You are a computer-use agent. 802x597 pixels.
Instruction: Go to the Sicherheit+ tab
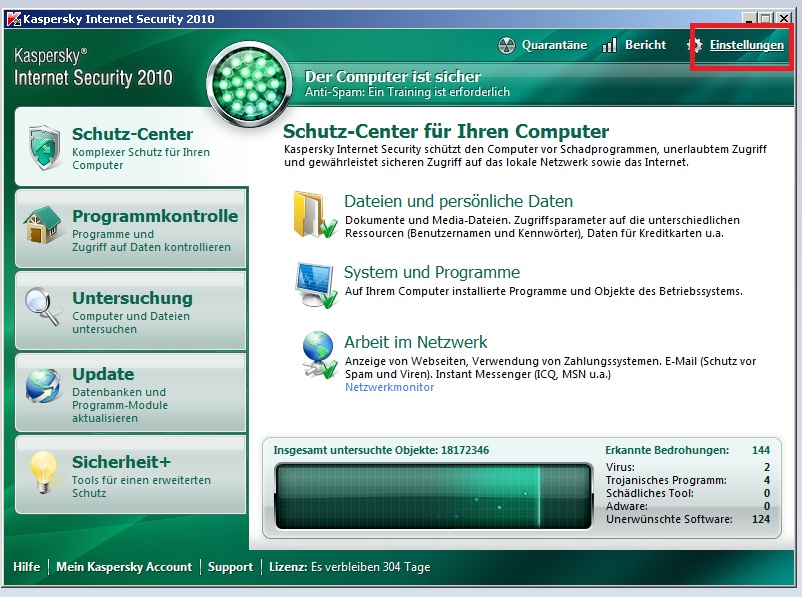tap(130, 476)
